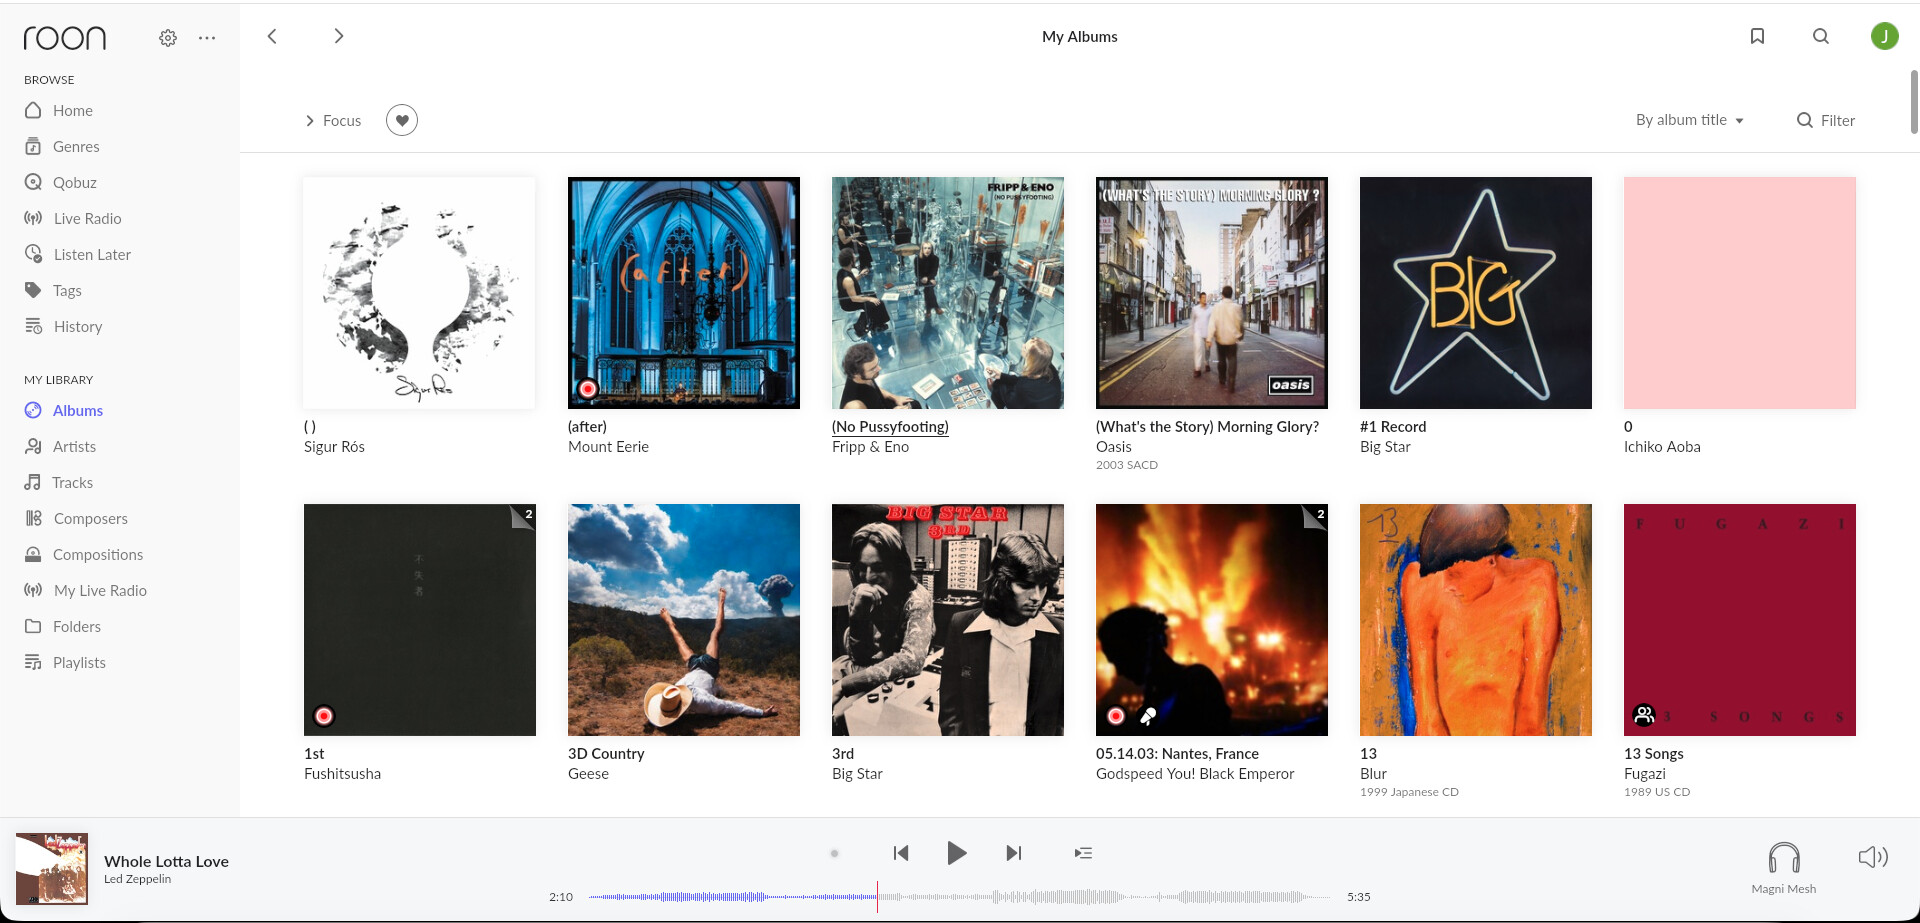Image resolution: width=1920 pixels, height=923 pixels.
Task: Click the microphone badge on Nantes cover
Action: tap(1148, 716)
